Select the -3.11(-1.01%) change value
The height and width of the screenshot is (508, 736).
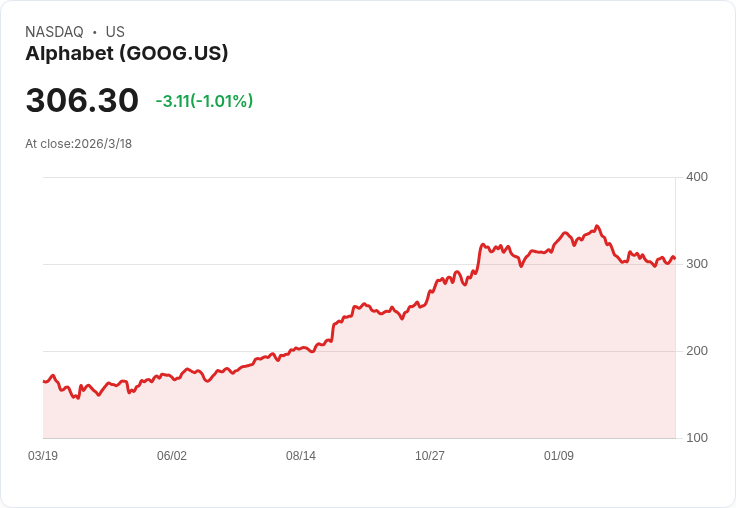204,101
